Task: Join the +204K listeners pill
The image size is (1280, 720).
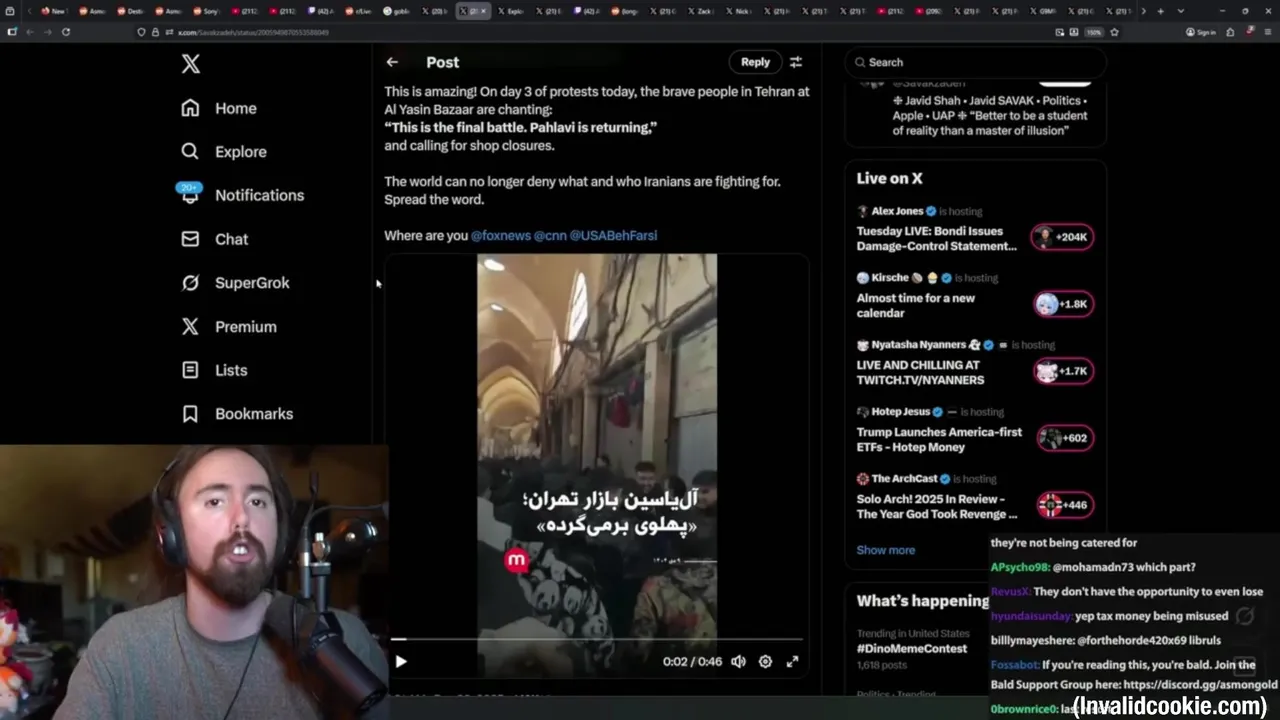Action: pyautogui.click(x=1062, y=237)
